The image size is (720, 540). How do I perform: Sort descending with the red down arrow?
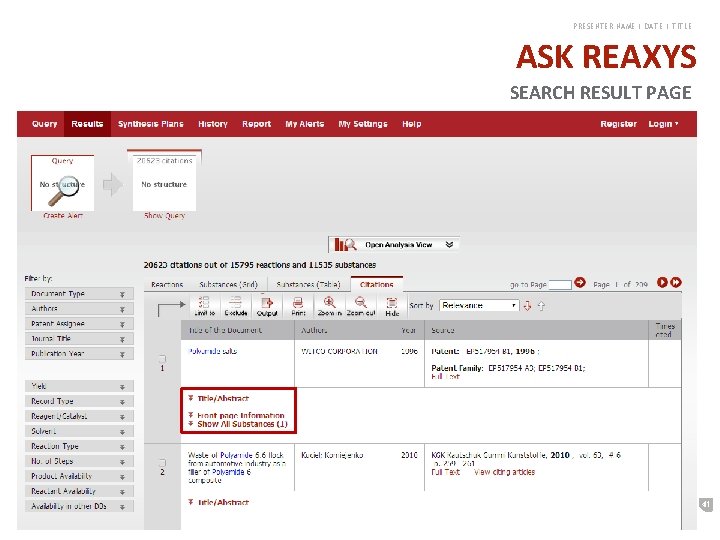[527, 306]
